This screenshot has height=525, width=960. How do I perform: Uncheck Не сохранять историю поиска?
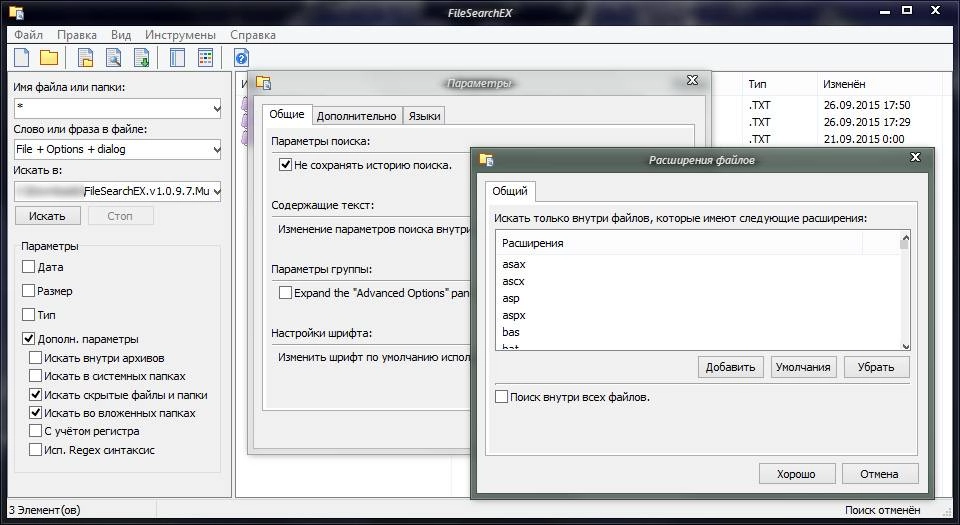285,165
